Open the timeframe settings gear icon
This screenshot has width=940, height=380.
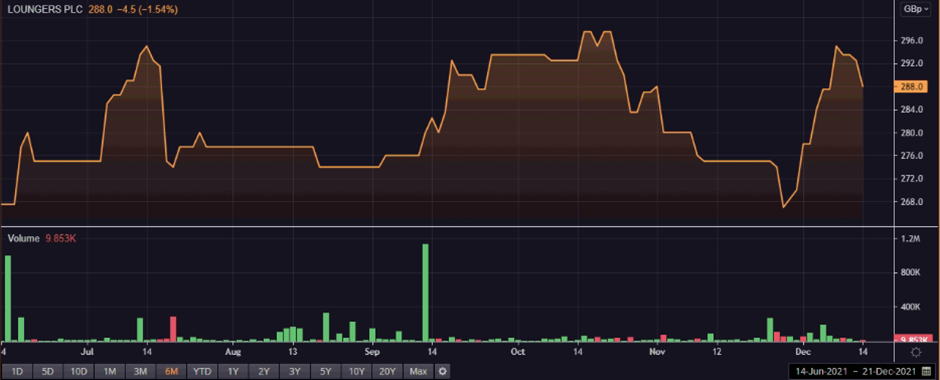(x=443, y=372)
